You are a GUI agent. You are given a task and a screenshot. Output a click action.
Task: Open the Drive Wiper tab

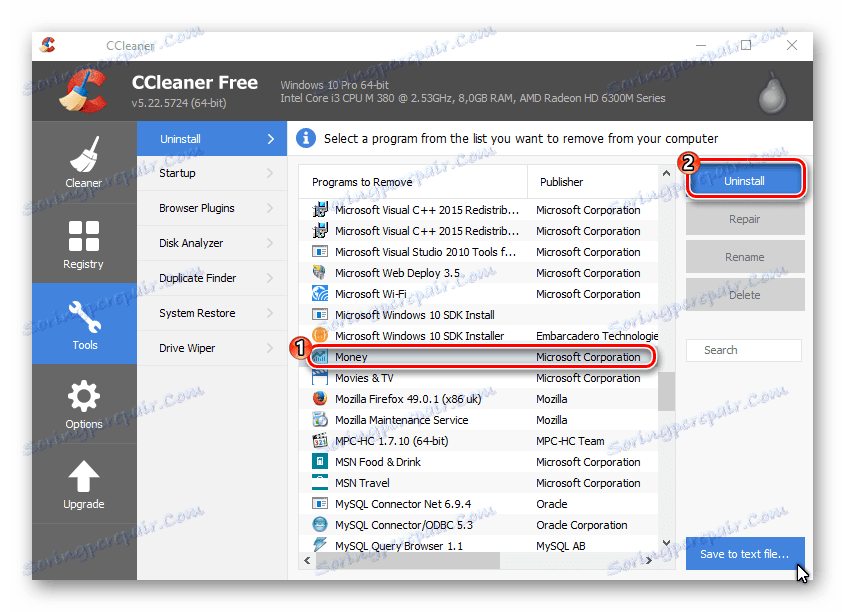pyautogui.click(x=212, y=349)
